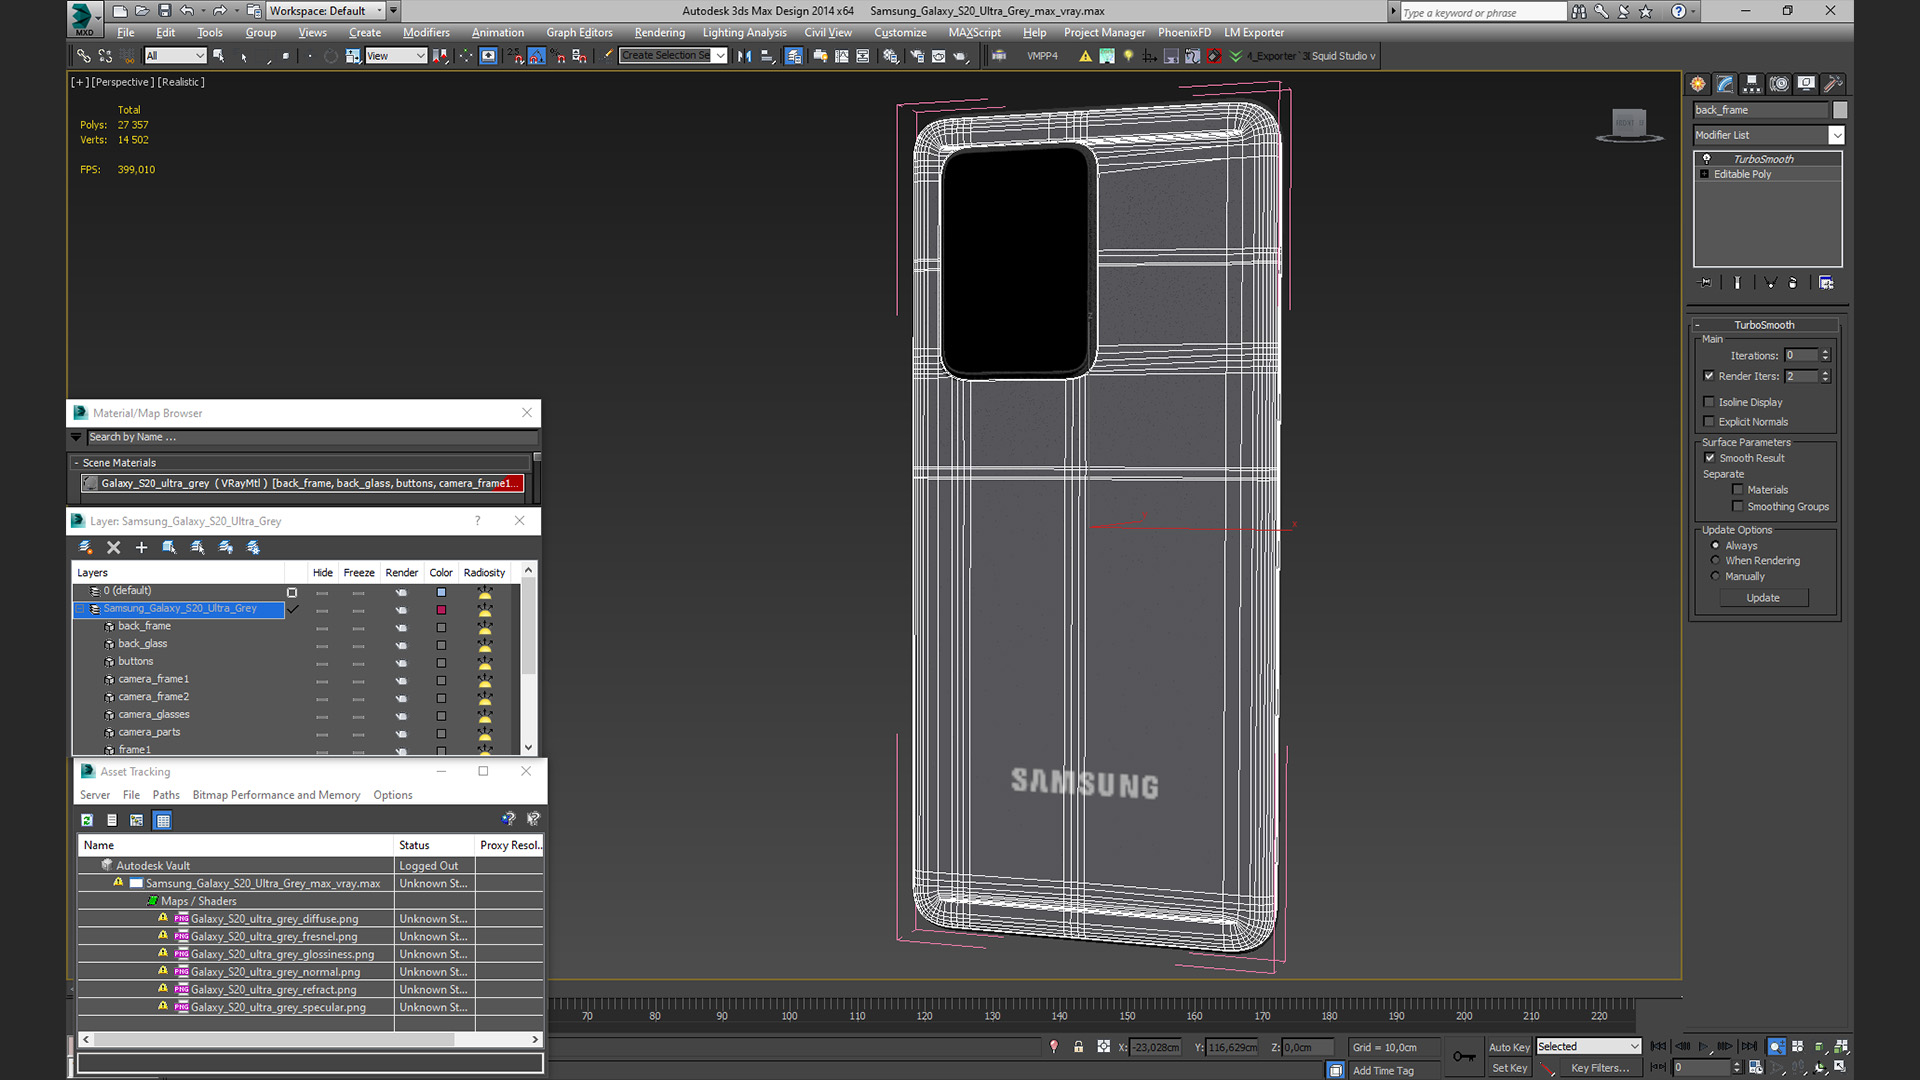Click the Configure Modifier Sets icon below stack

coord(1826,283)
